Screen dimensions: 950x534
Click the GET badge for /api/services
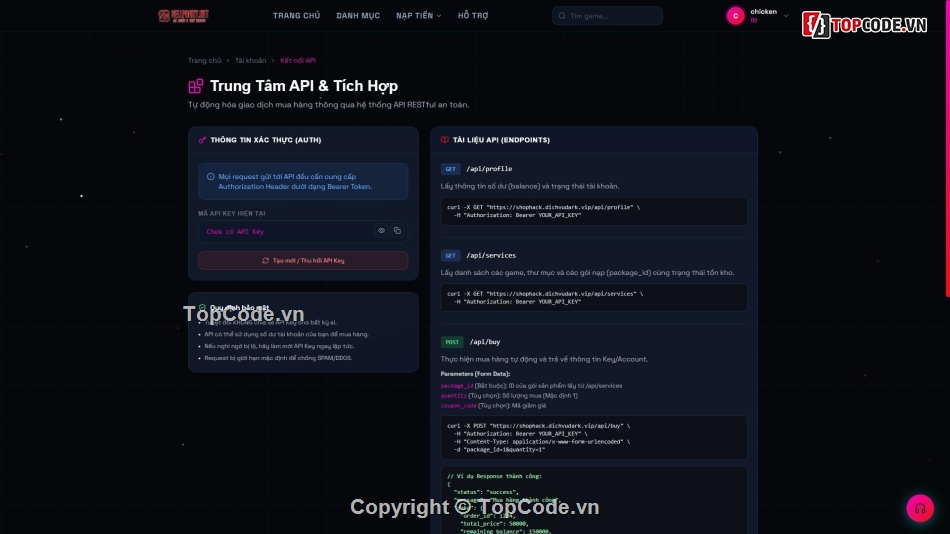click(450, 256)
